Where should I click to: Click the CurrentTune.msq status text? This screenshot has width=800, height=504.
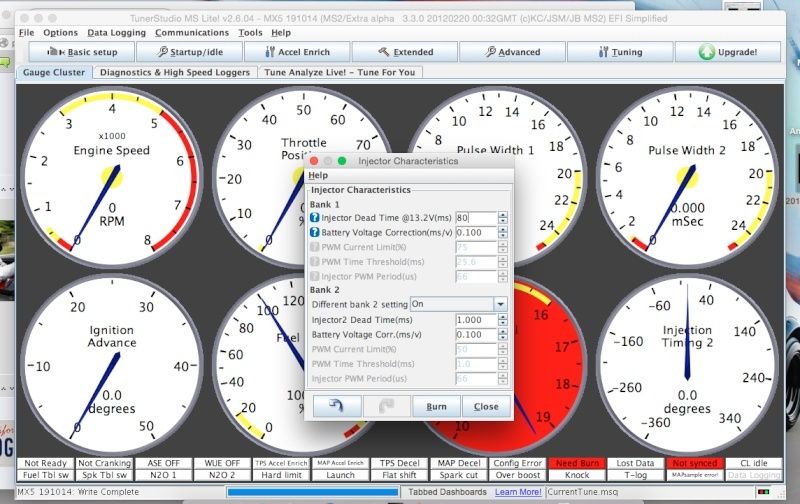click(583, 492)
